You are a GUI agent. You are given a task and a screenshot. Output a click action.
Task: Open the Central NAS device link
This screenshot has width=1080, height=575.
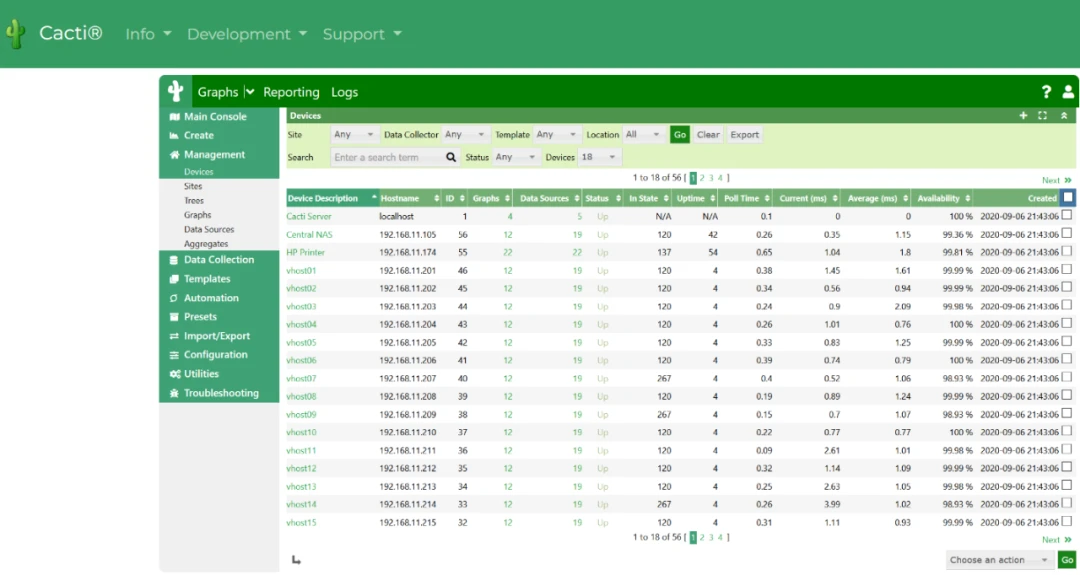tap(309, 234)
